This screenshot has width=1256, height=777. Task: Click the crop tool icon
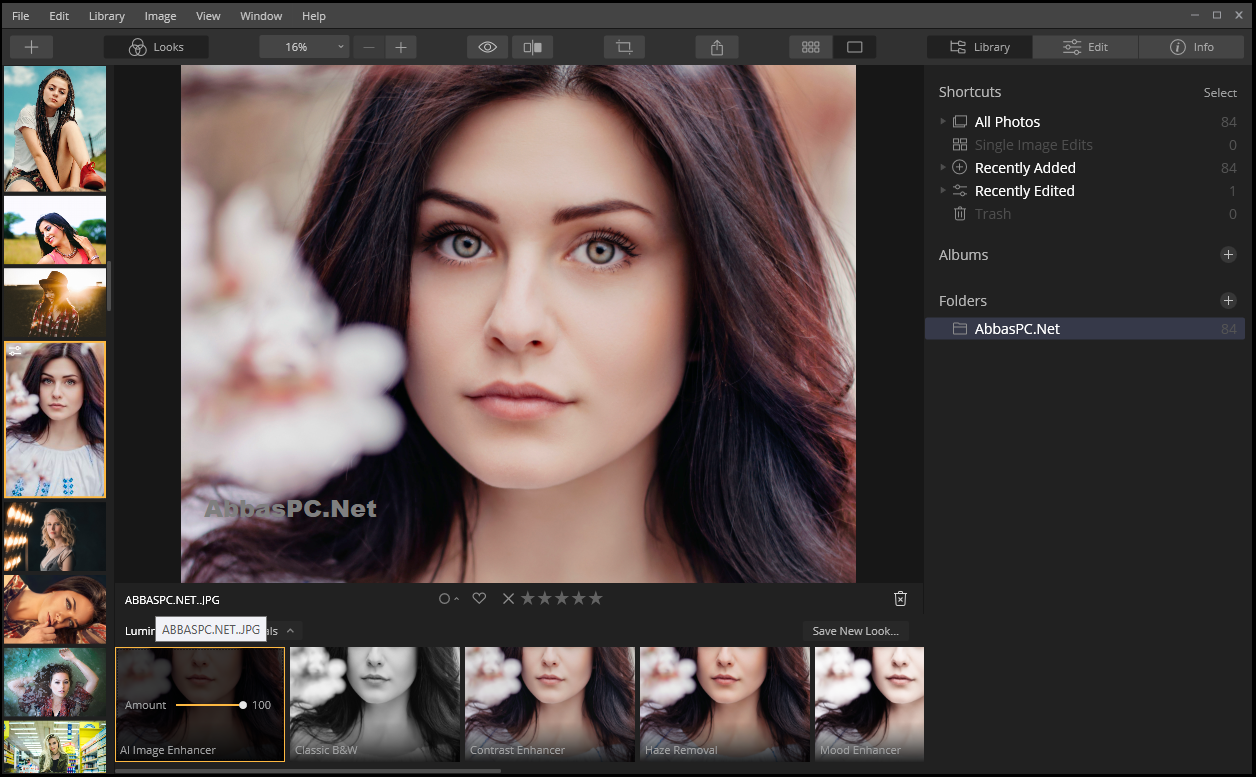click(625, 47)
